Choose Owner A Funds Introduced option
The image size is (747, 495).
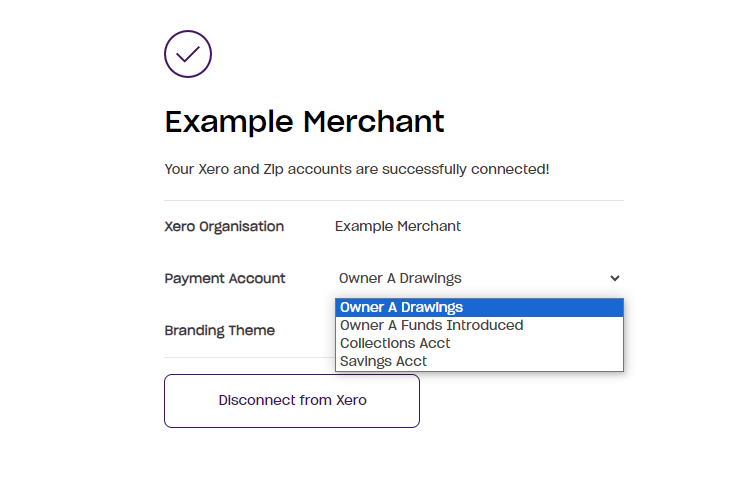click(x=479, y=325)
